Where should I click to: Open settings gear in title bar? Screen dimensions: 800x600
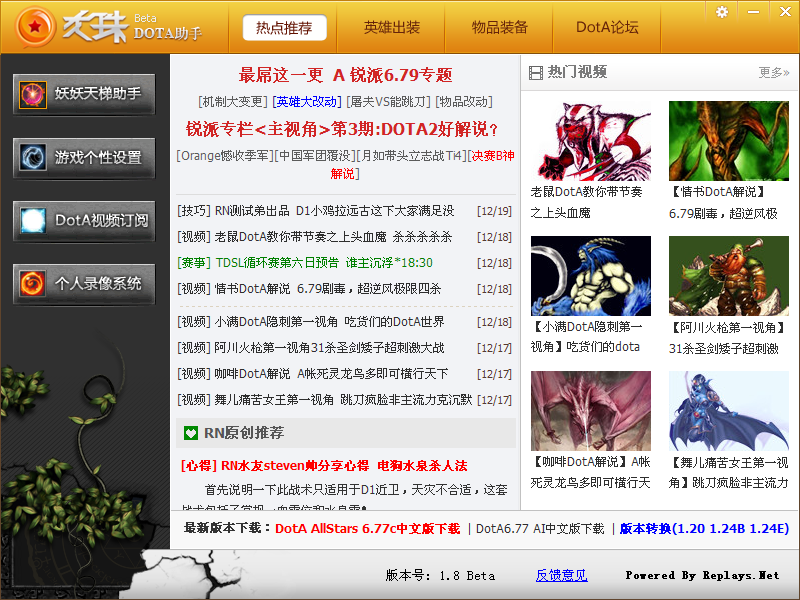click(721, 11)
